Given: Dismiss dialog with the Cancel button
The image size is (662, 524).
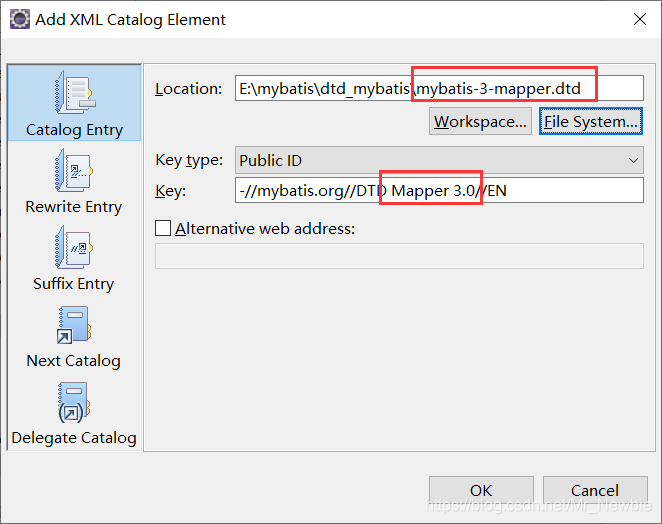Looking at the screenshot, I should coord(595,490).
